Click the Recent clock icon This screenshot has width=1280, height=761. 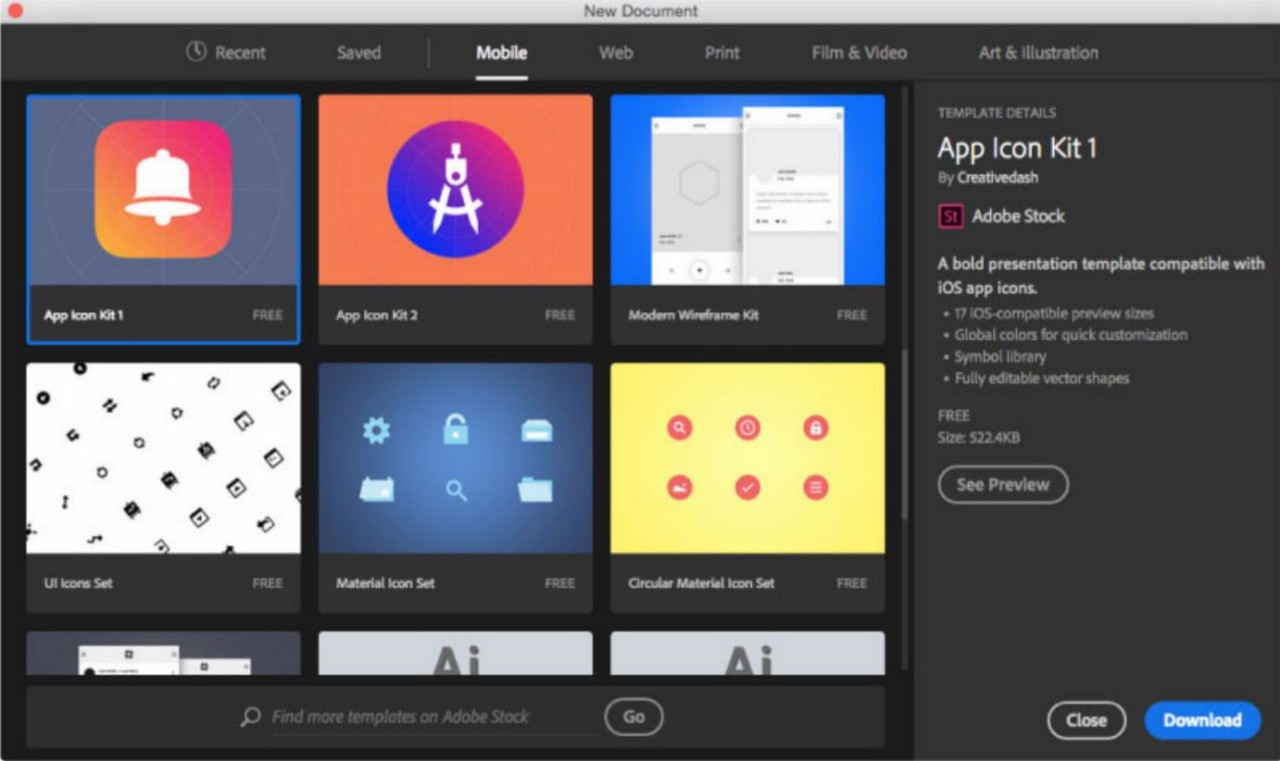(196, 52)
